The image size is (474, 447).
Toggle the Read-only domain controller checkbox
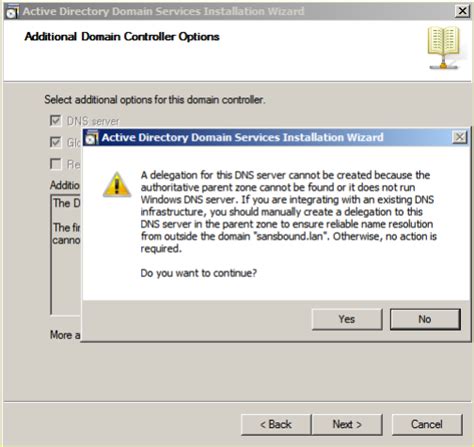click(x=56, y=164)
